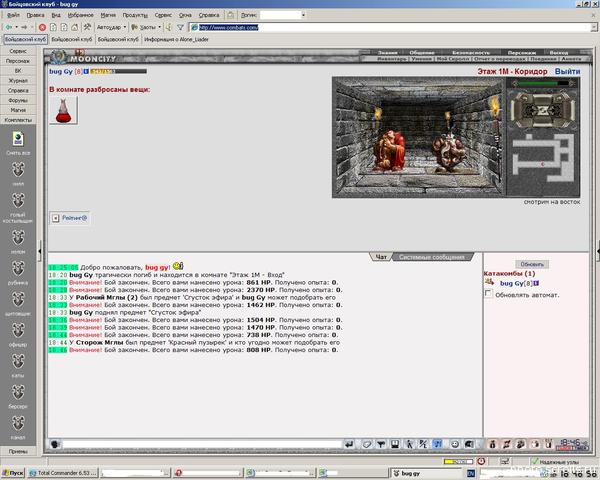Image resolution: width=600 pixels, height=480 pixels.
Task: Click the red stop button in browser toolbar
Action: point(42,27)
